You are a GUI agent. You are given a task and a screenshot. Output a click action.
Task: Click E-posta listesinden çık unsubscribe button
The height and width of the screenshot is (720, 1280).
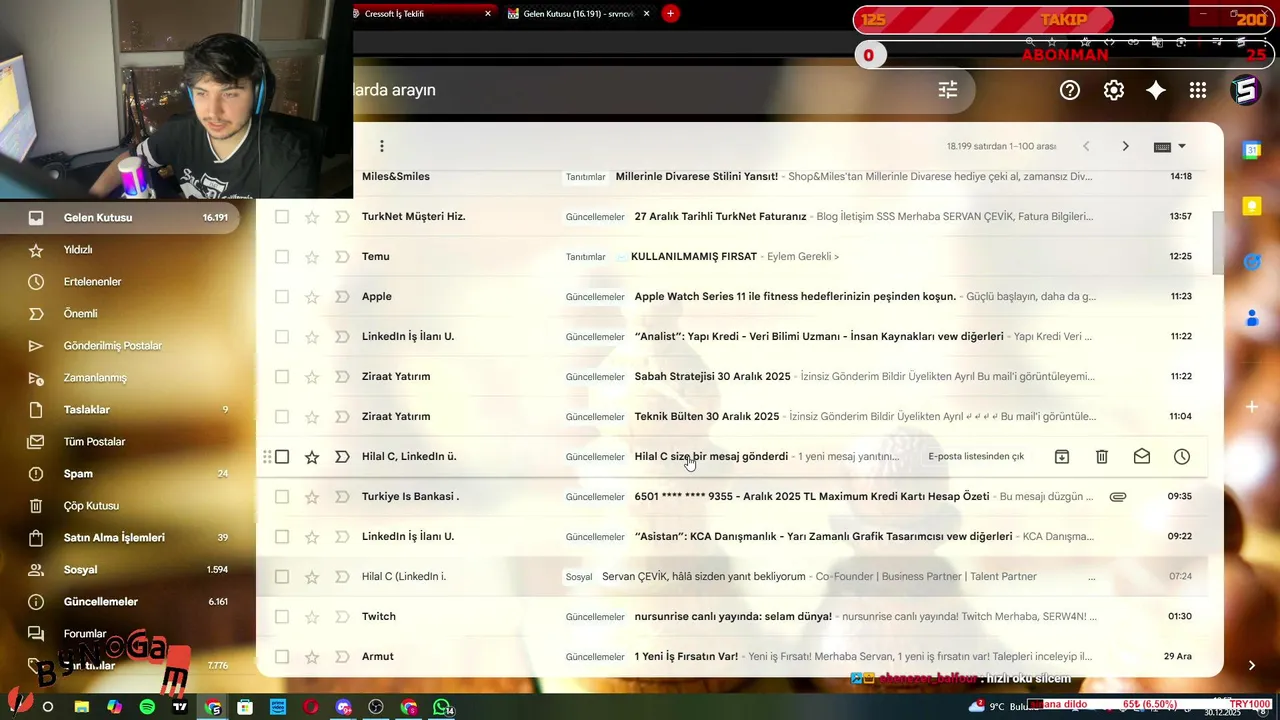(976, 457)
